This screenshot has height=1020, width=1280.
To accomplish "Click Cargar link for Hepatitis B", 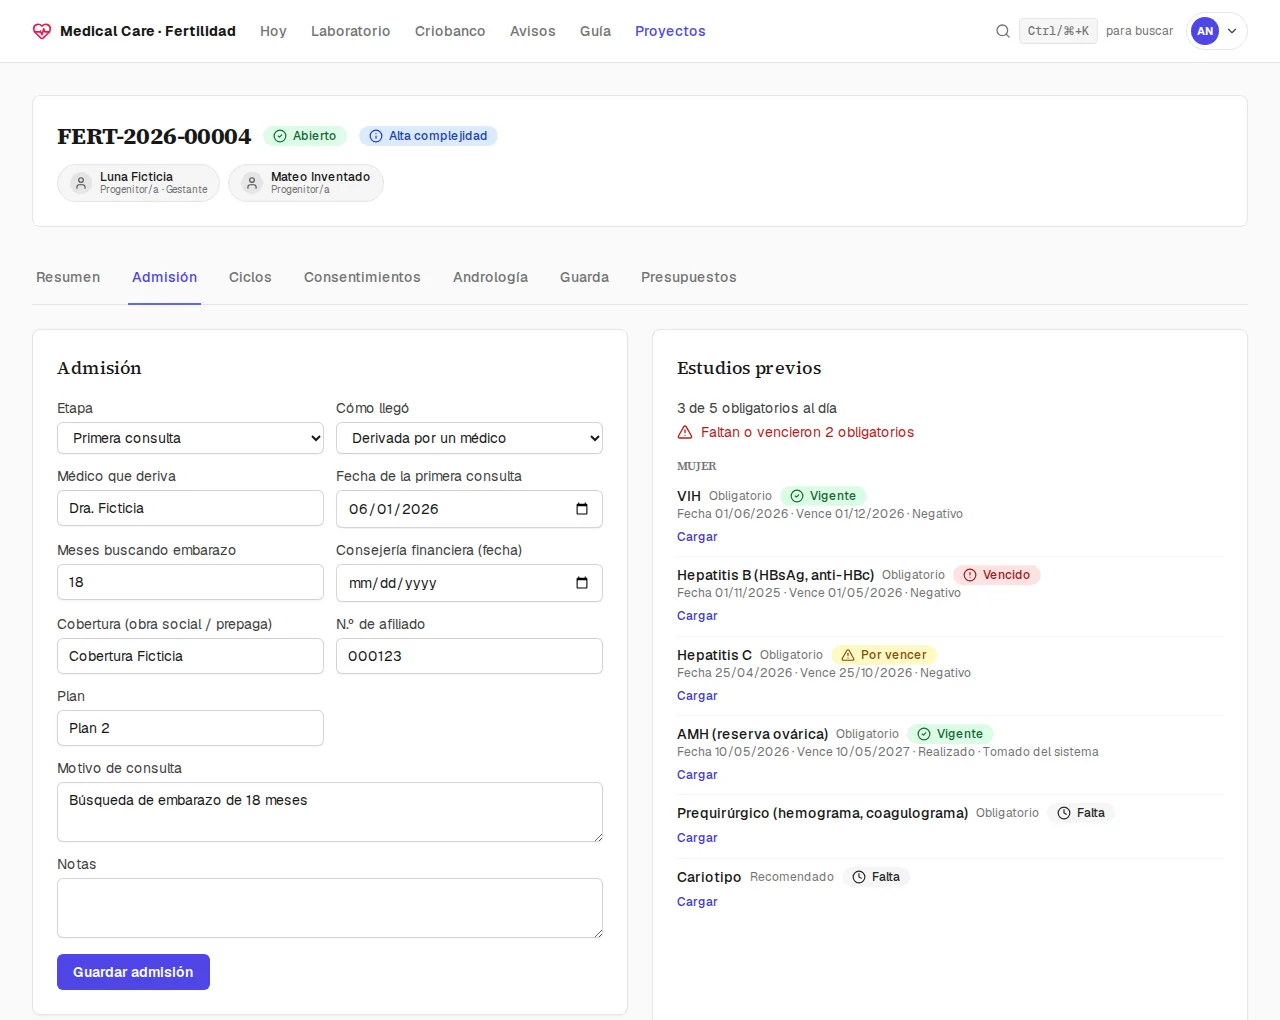I will pos(697,616).
